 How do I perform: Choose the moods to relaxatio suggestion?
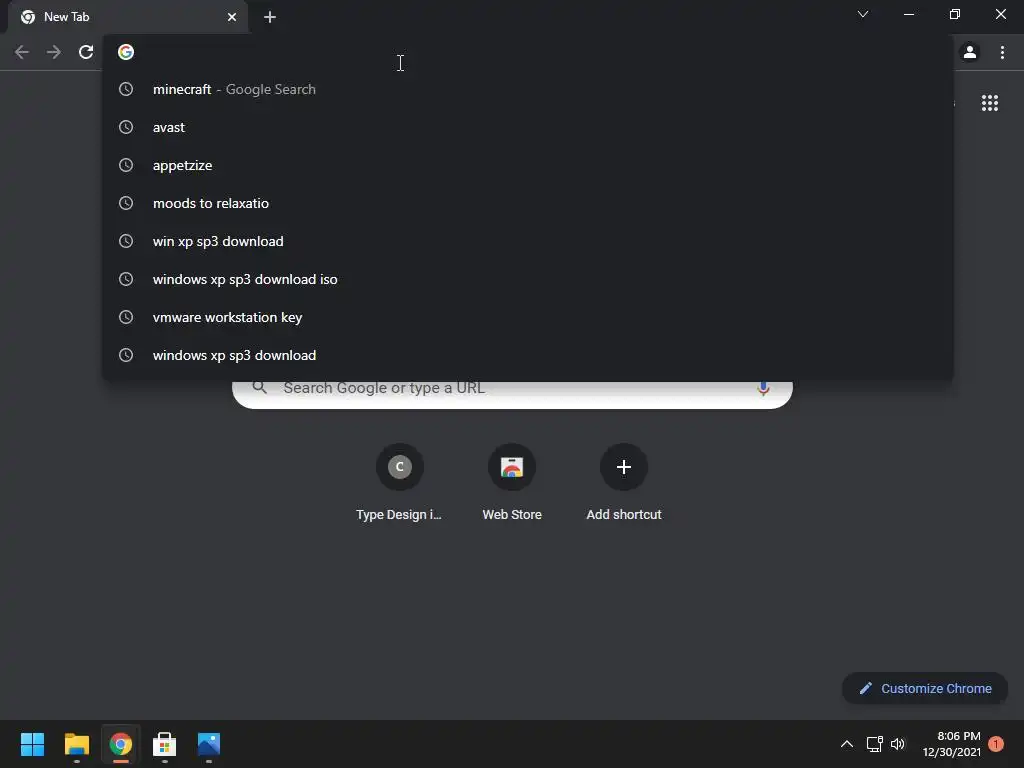(528, 203)
